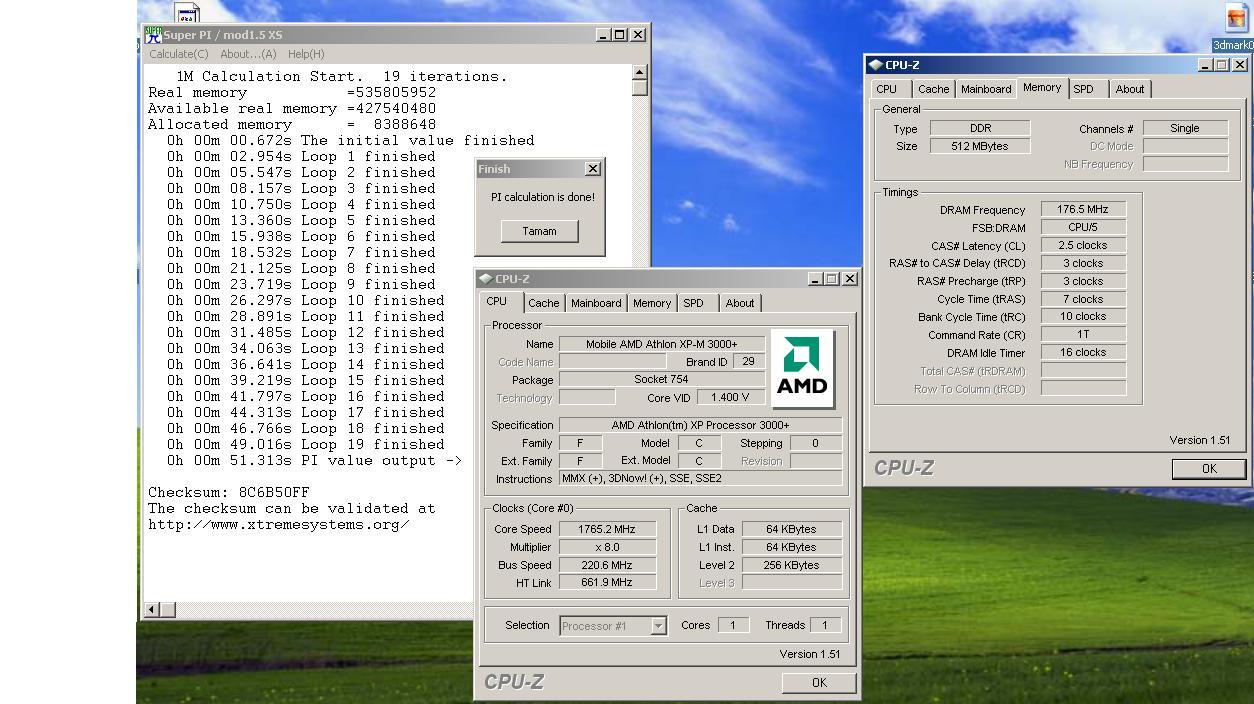Click 'PI calculation is done!' message
The width and height of the screenshot is (1254, 704).
[x=542, y=197]
